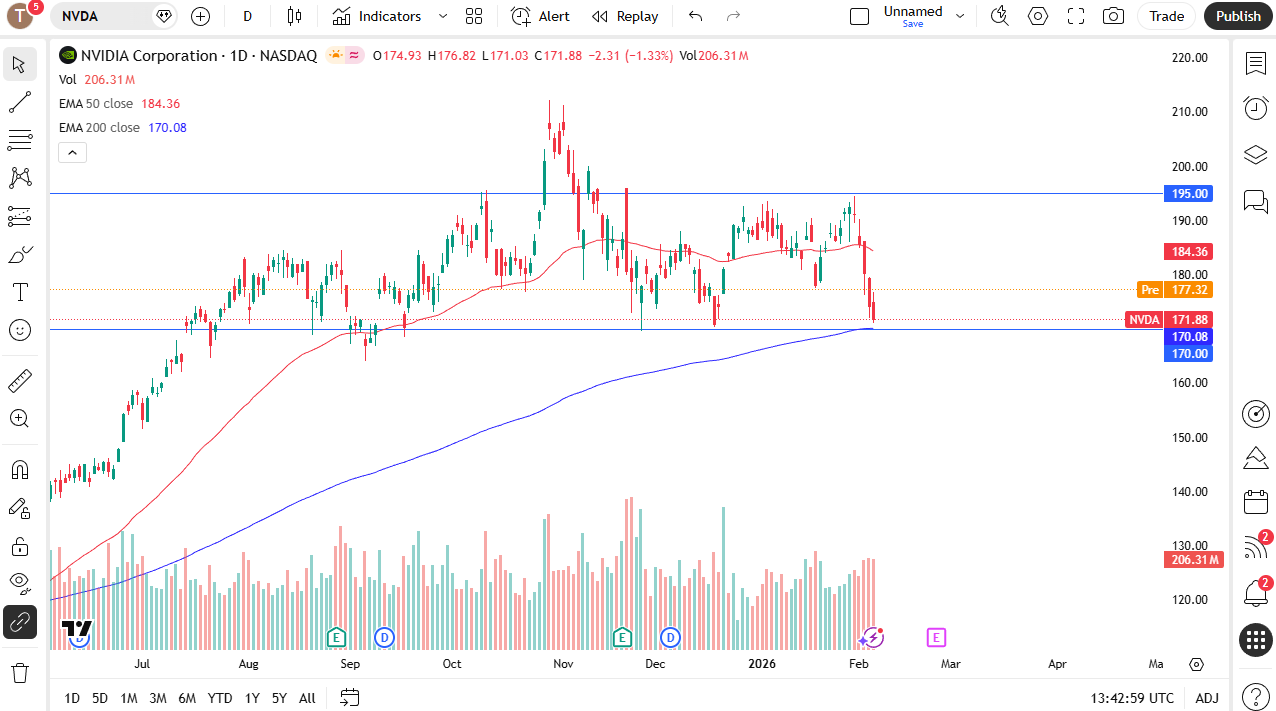The height and width of the screenshot is (711, 1276).
Task: Open watchlist and details panel
Action: (1255, 64)
